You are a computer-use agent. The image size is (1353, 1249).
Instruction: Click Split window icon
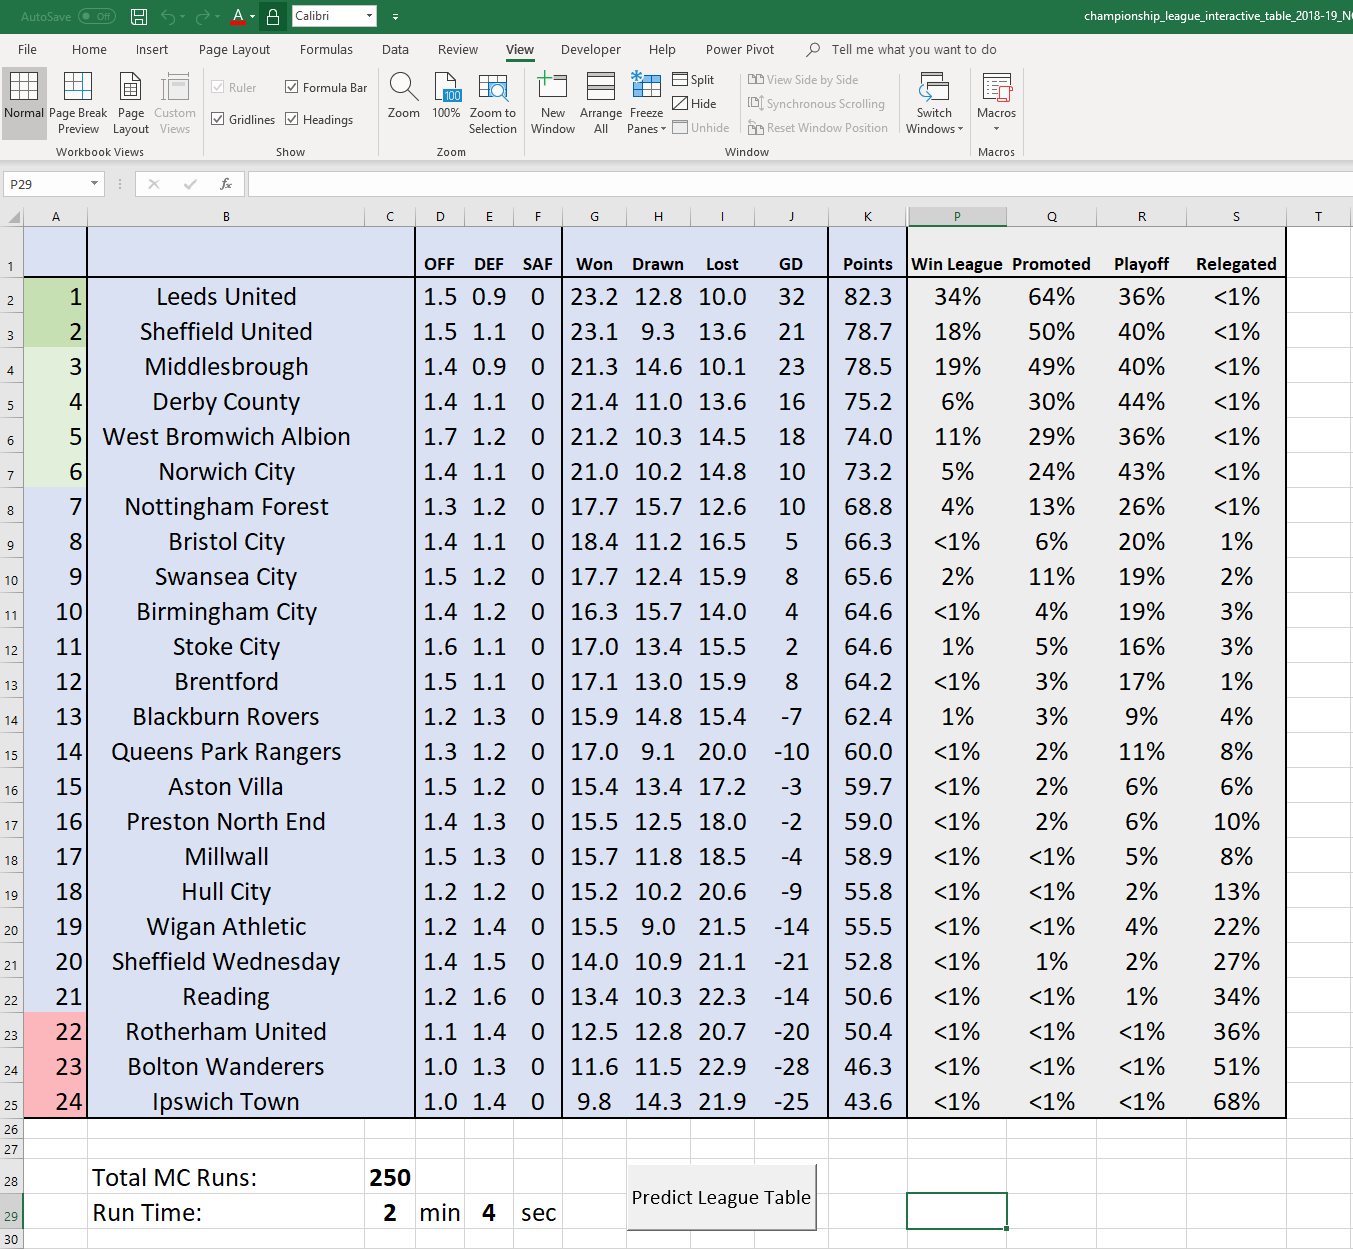[x=693, y=79]
